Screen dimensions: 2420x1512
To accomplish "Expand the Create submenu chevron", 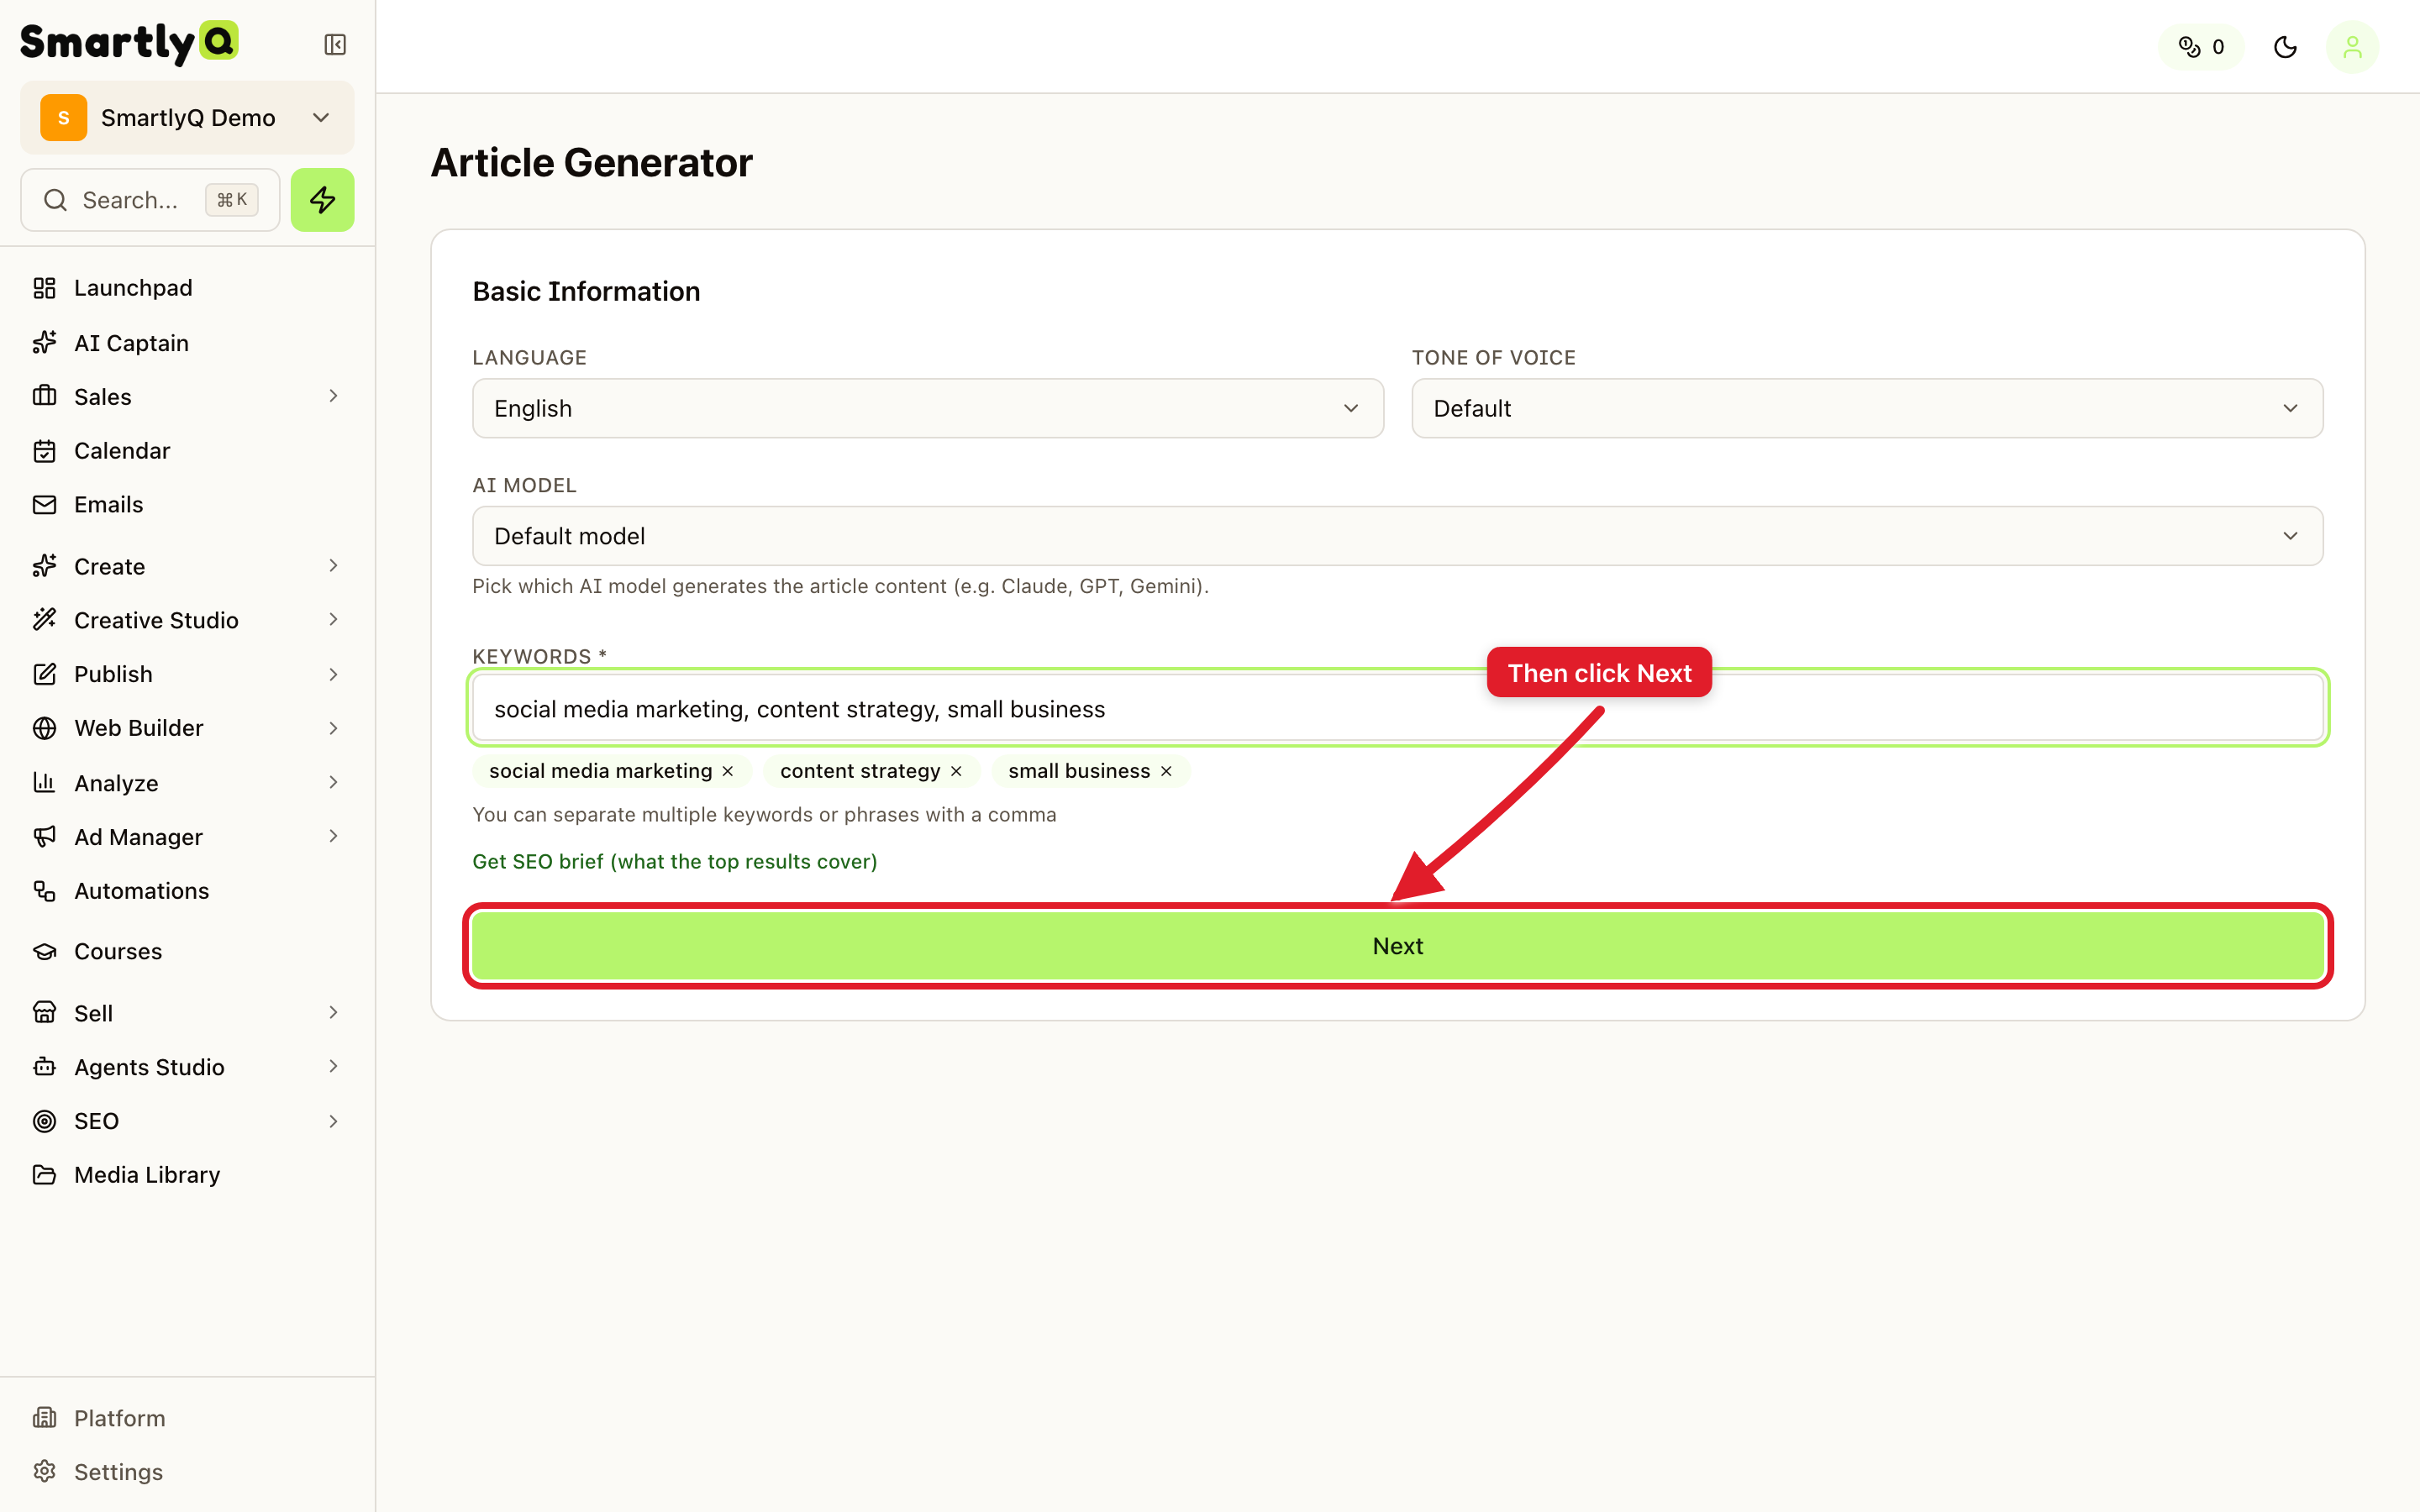I will (333, 566).
